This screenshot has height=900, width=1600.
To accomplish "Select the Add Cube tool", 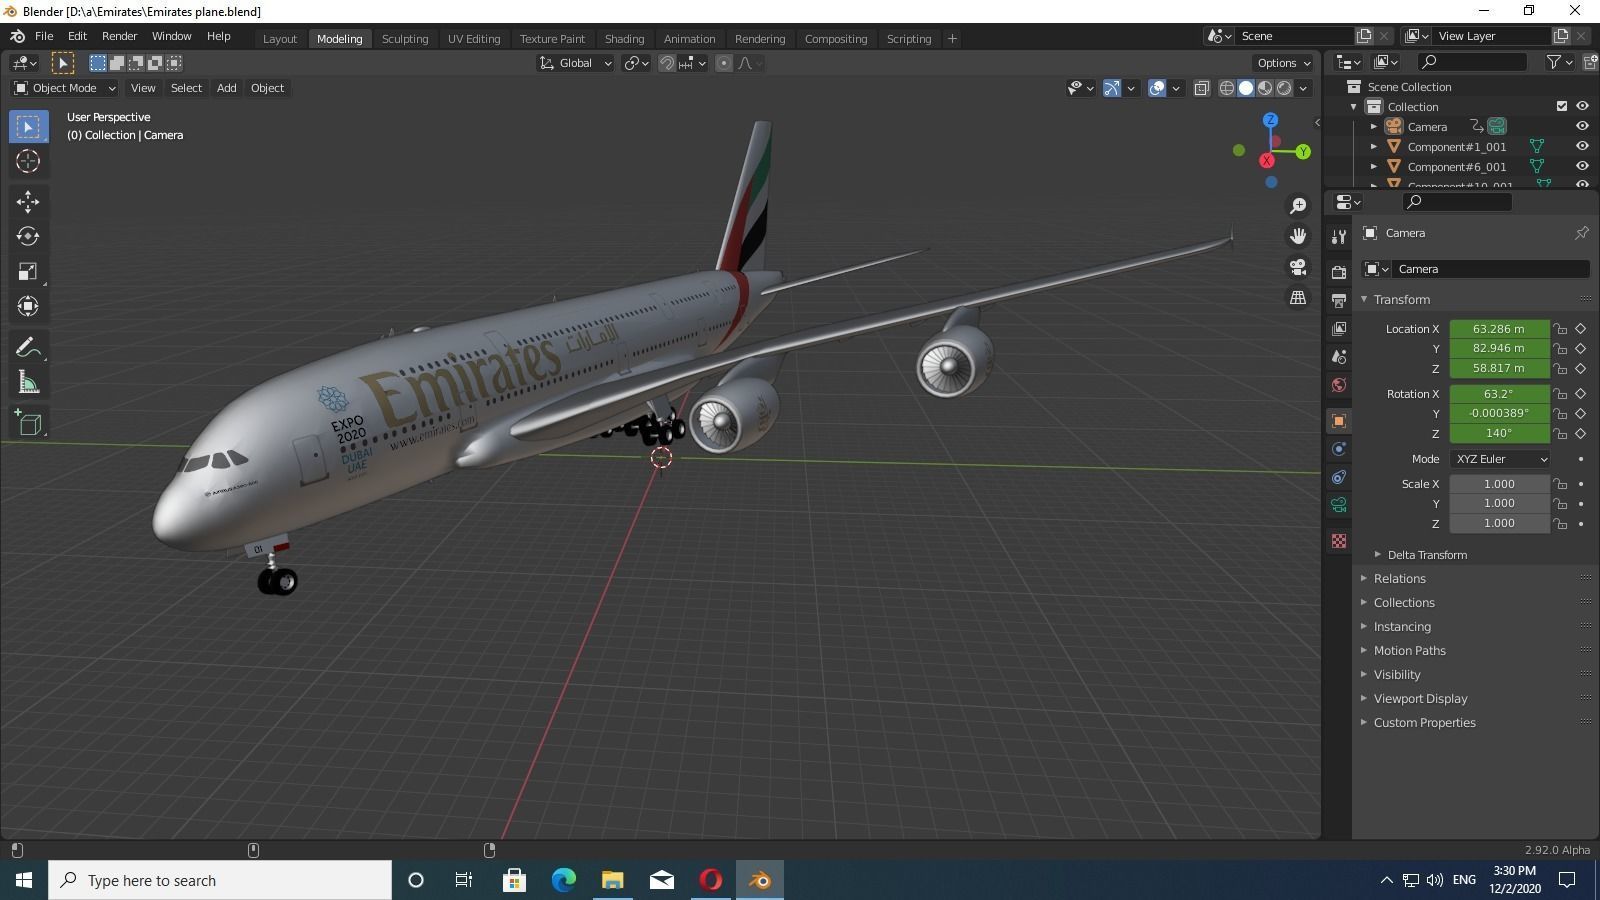I will tap(28, 423).
